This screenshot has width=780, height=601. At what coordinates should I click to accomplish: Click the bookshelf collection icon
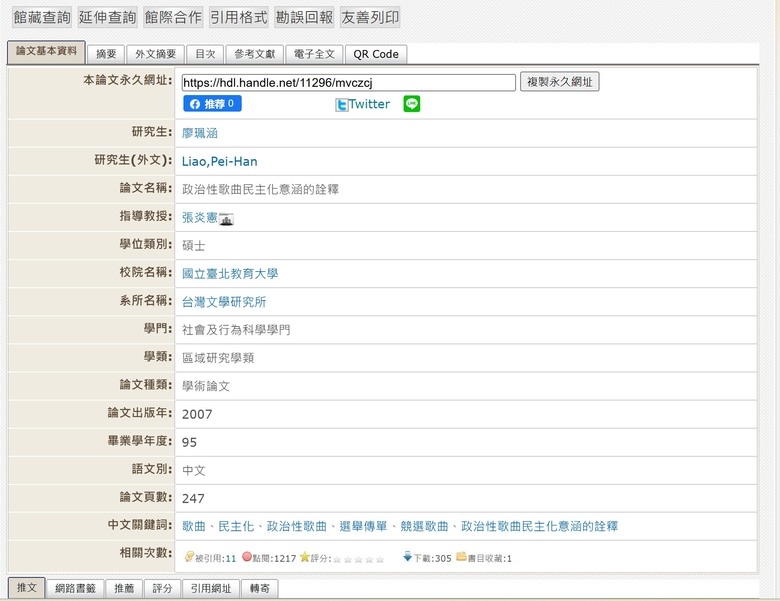click(x=461, y=557)
